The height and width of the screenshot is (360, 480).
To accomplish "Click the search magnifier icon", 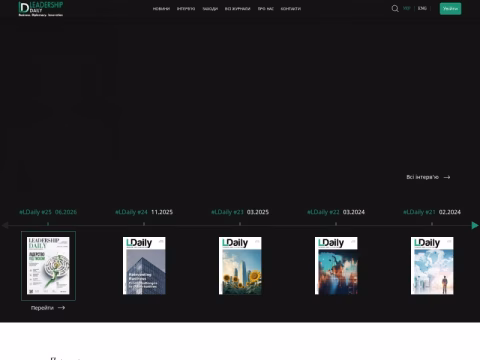I will click(395, 9).
